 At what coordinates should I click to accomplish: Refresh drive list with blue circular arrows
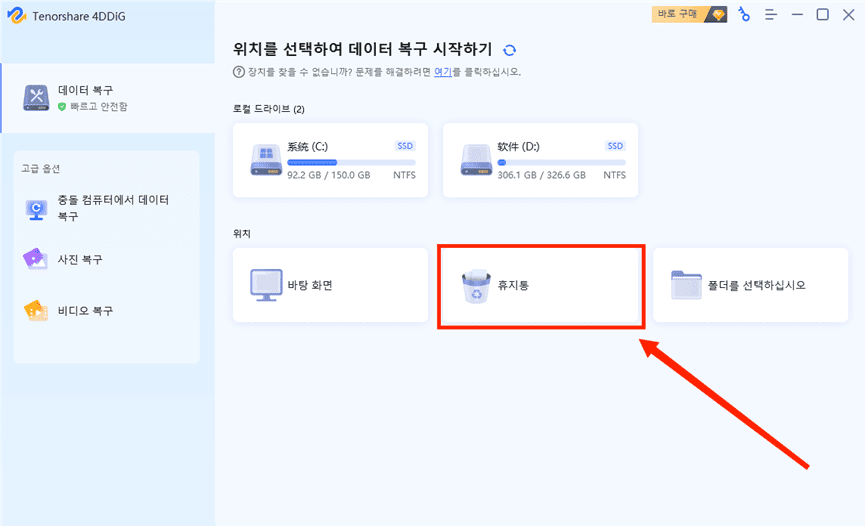[x=509, y=50]
